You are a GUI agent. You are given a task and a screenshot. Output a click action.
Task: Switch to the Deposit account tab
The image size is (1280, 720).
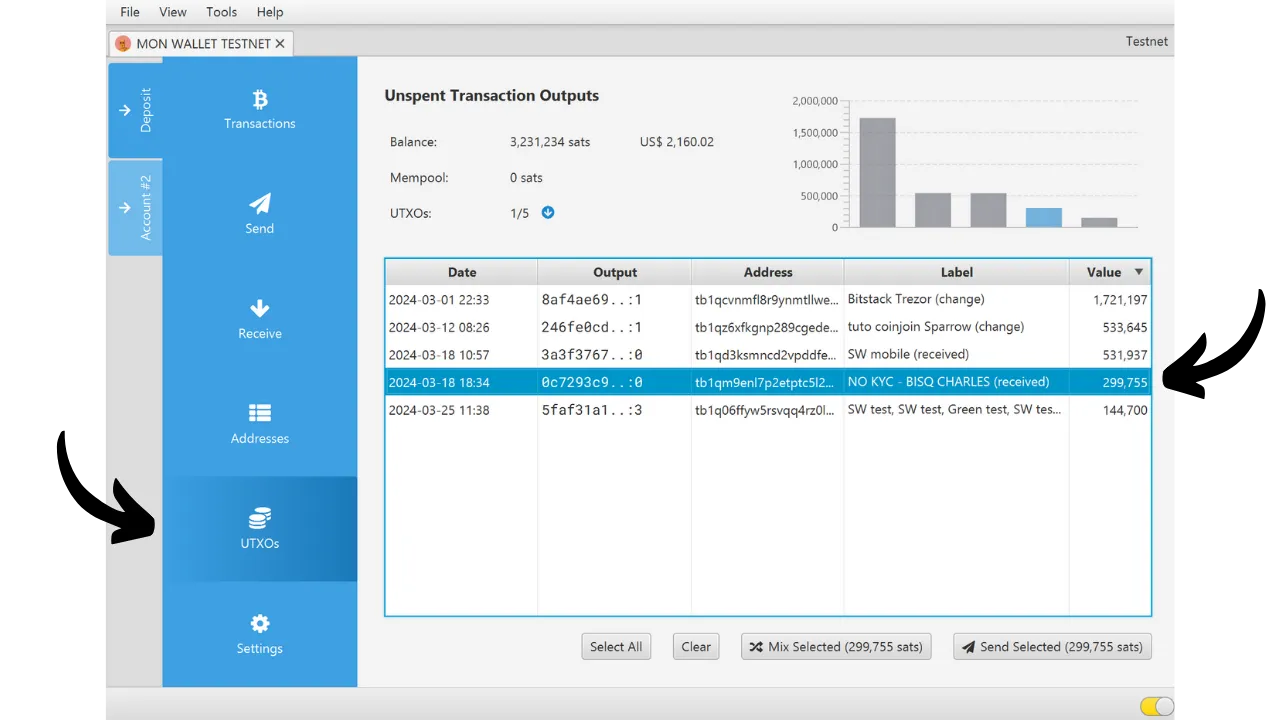coord(135,110)
